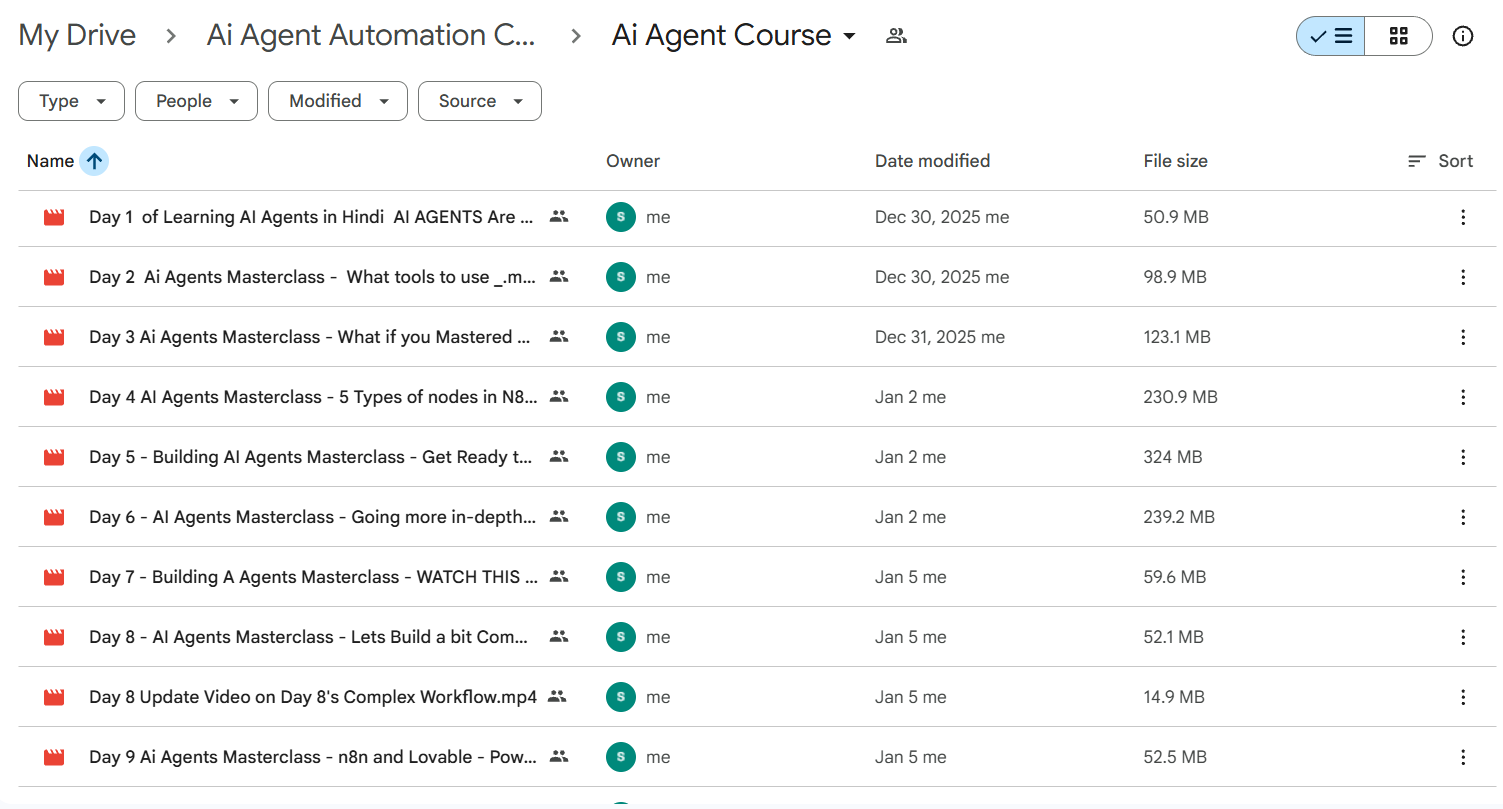Reverse sort direction with the Name arrow
The width and height of the screenshot is (1503, 809).
(94, 161)
